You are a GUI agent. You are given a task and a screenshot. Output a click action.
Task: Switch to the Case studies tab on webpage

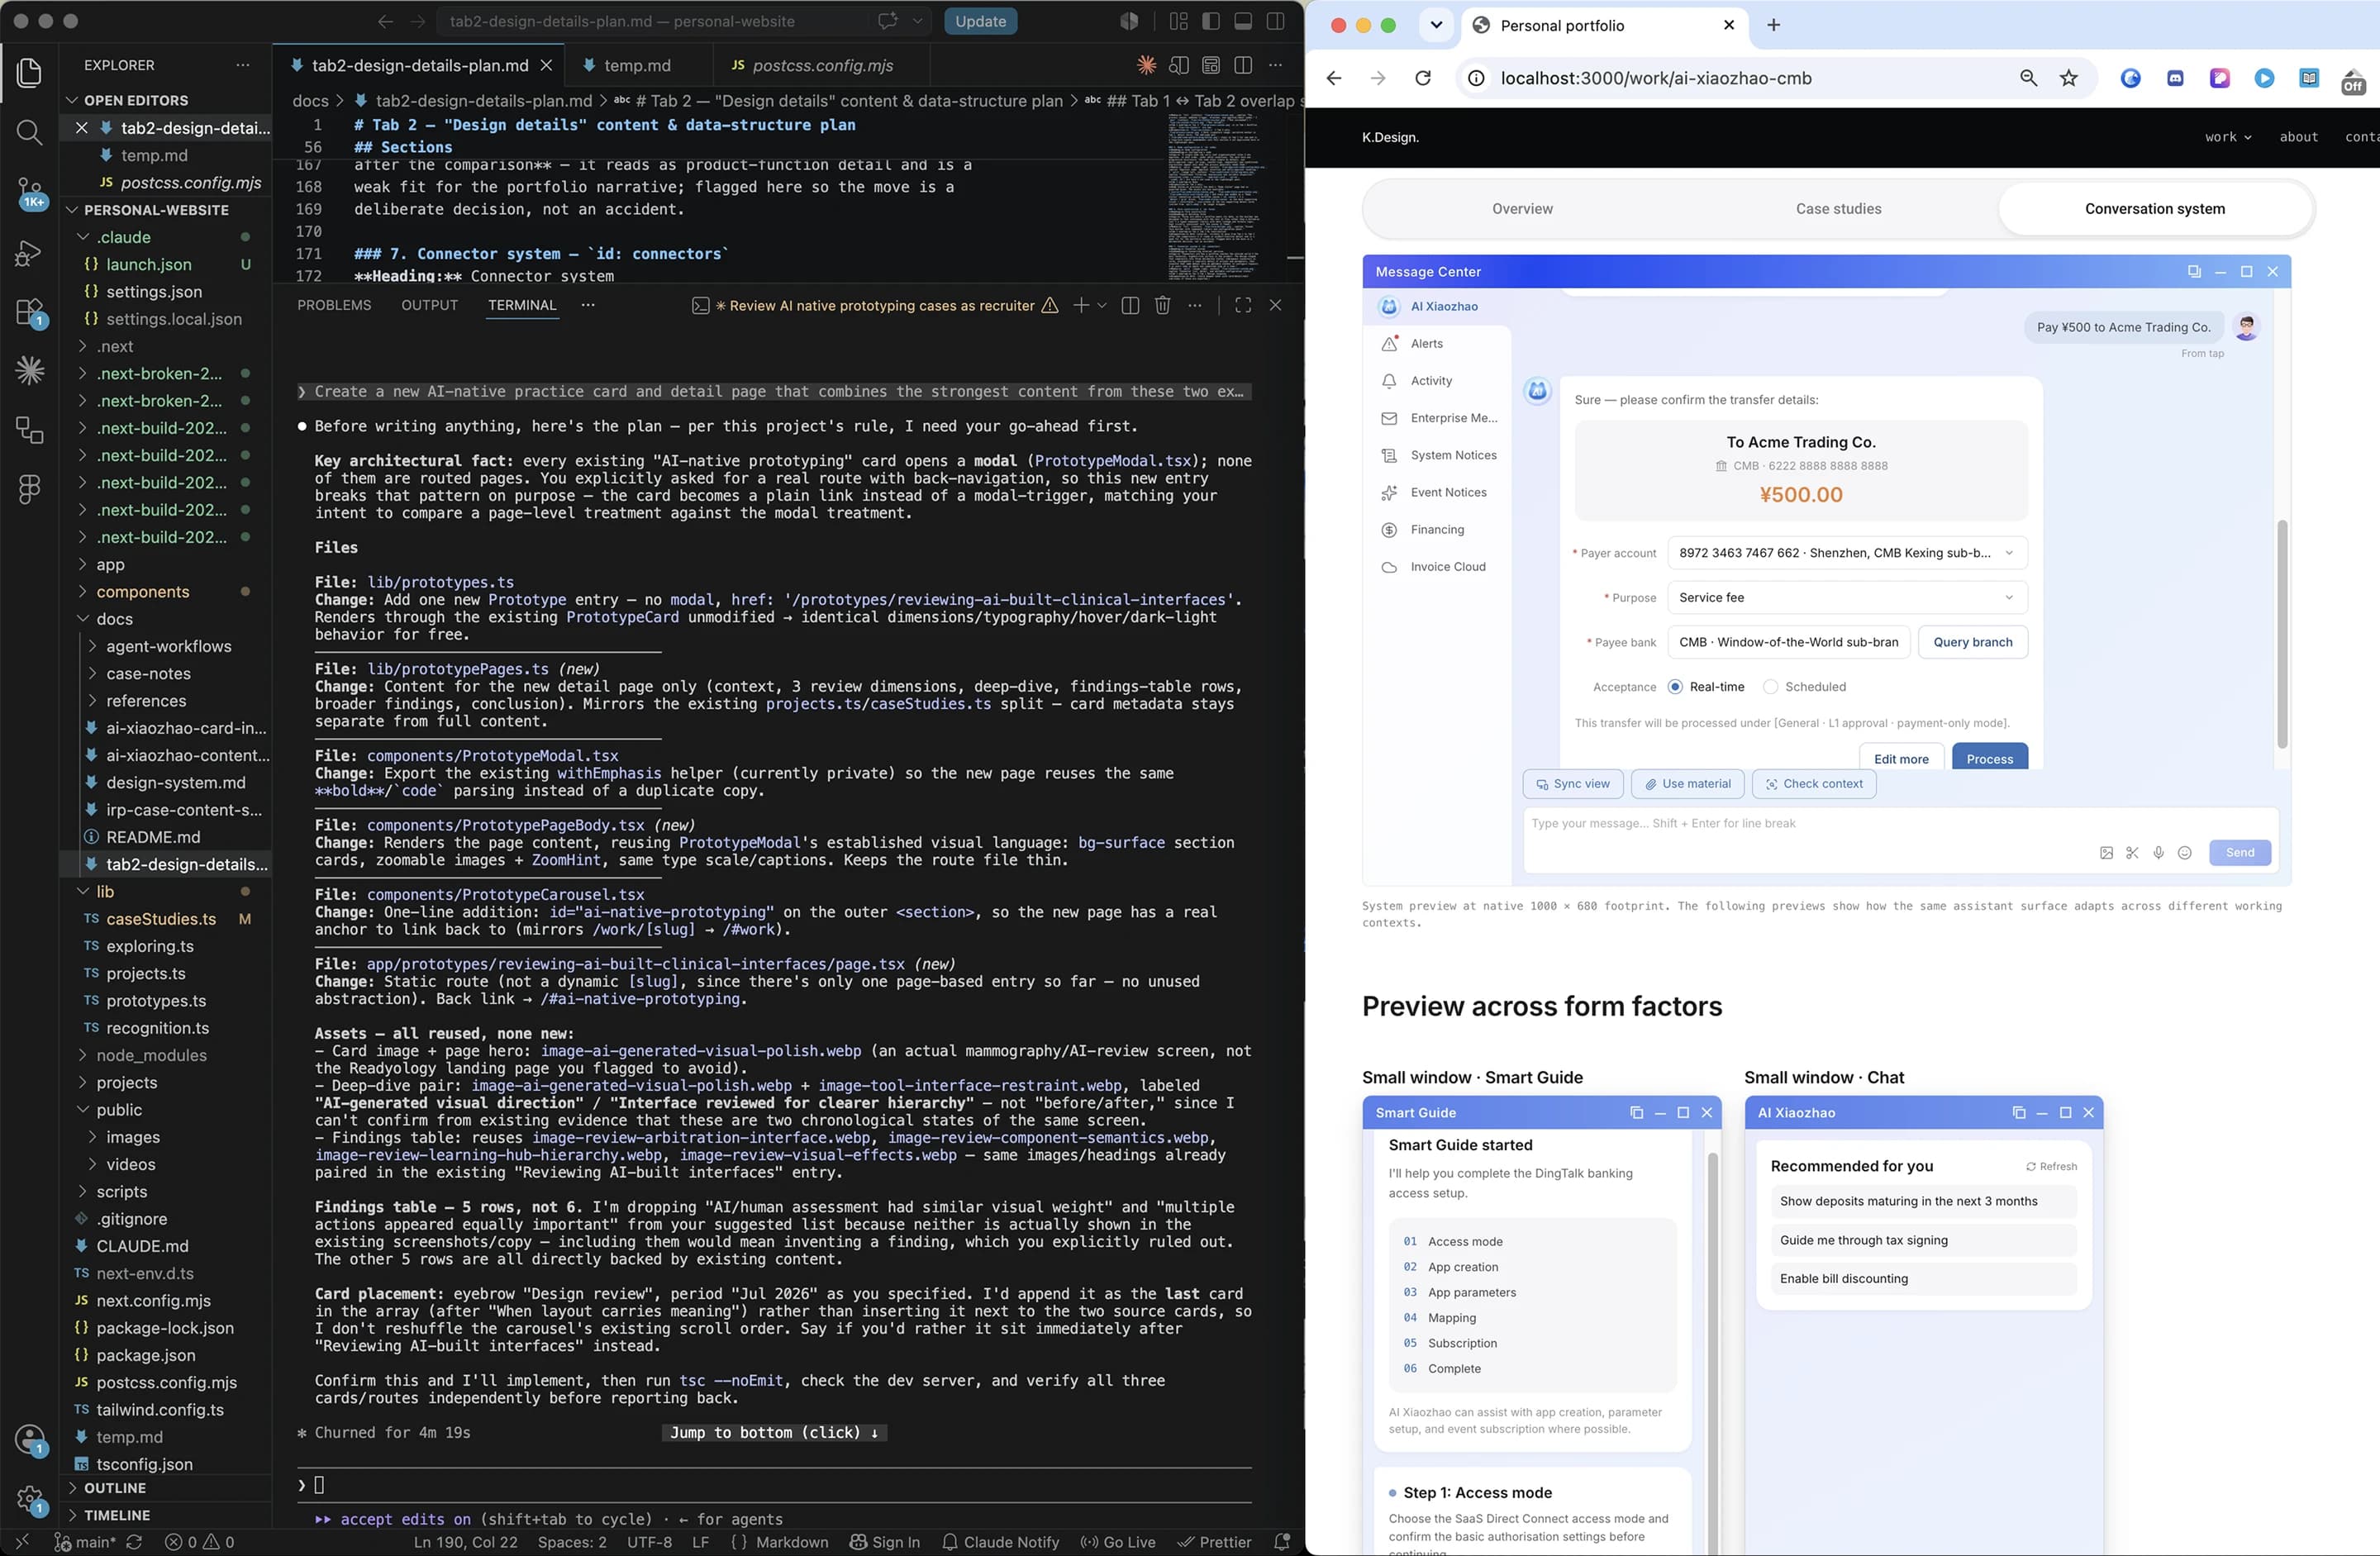1838,209
